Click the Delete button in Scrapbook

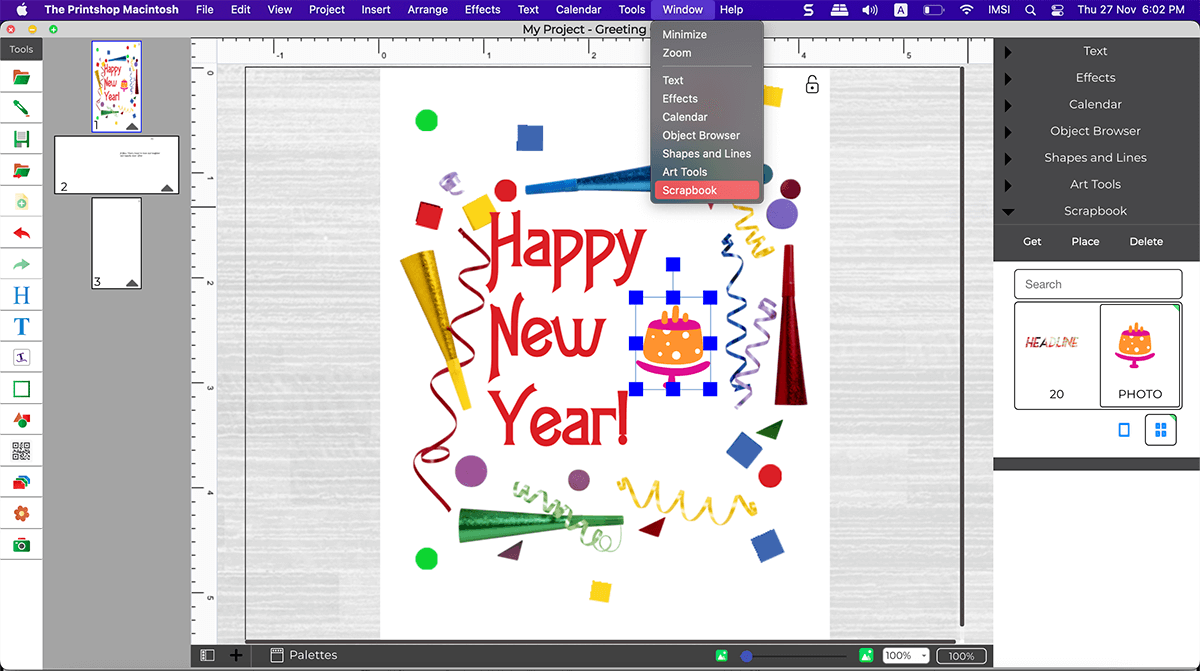click(x=1146, y=241)
